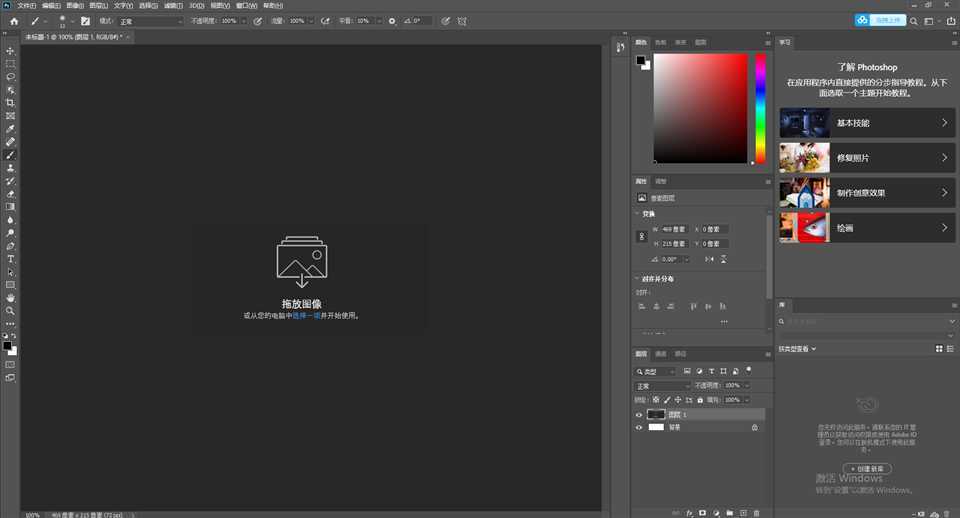
Task: Create a new group folder icon
Action: pos(730,512)
